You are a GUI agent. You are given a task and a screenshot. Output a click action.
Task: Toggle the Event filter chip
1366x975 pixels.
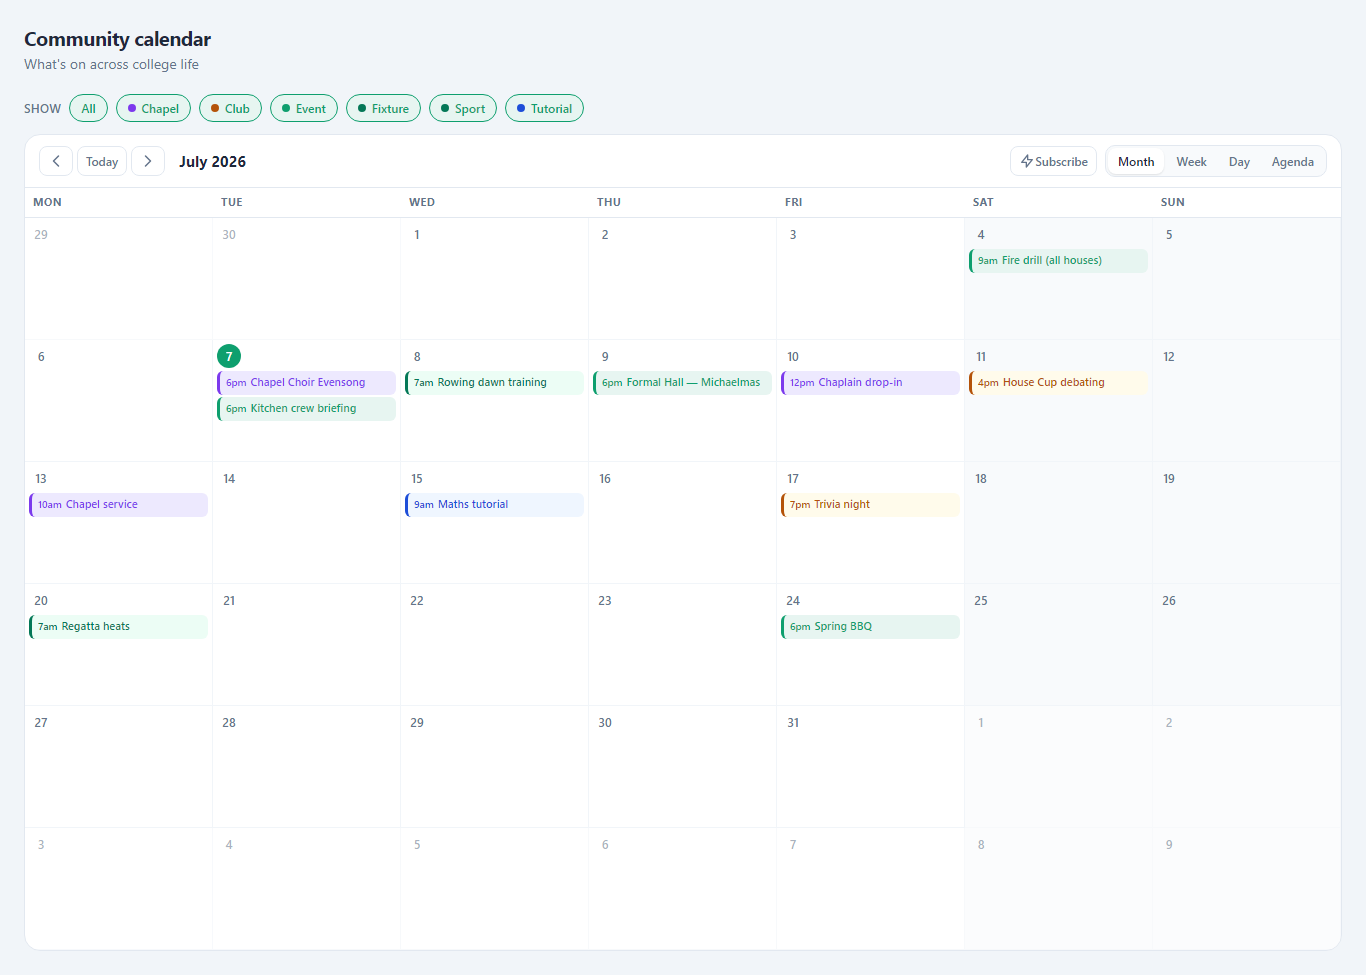[304, 108]
